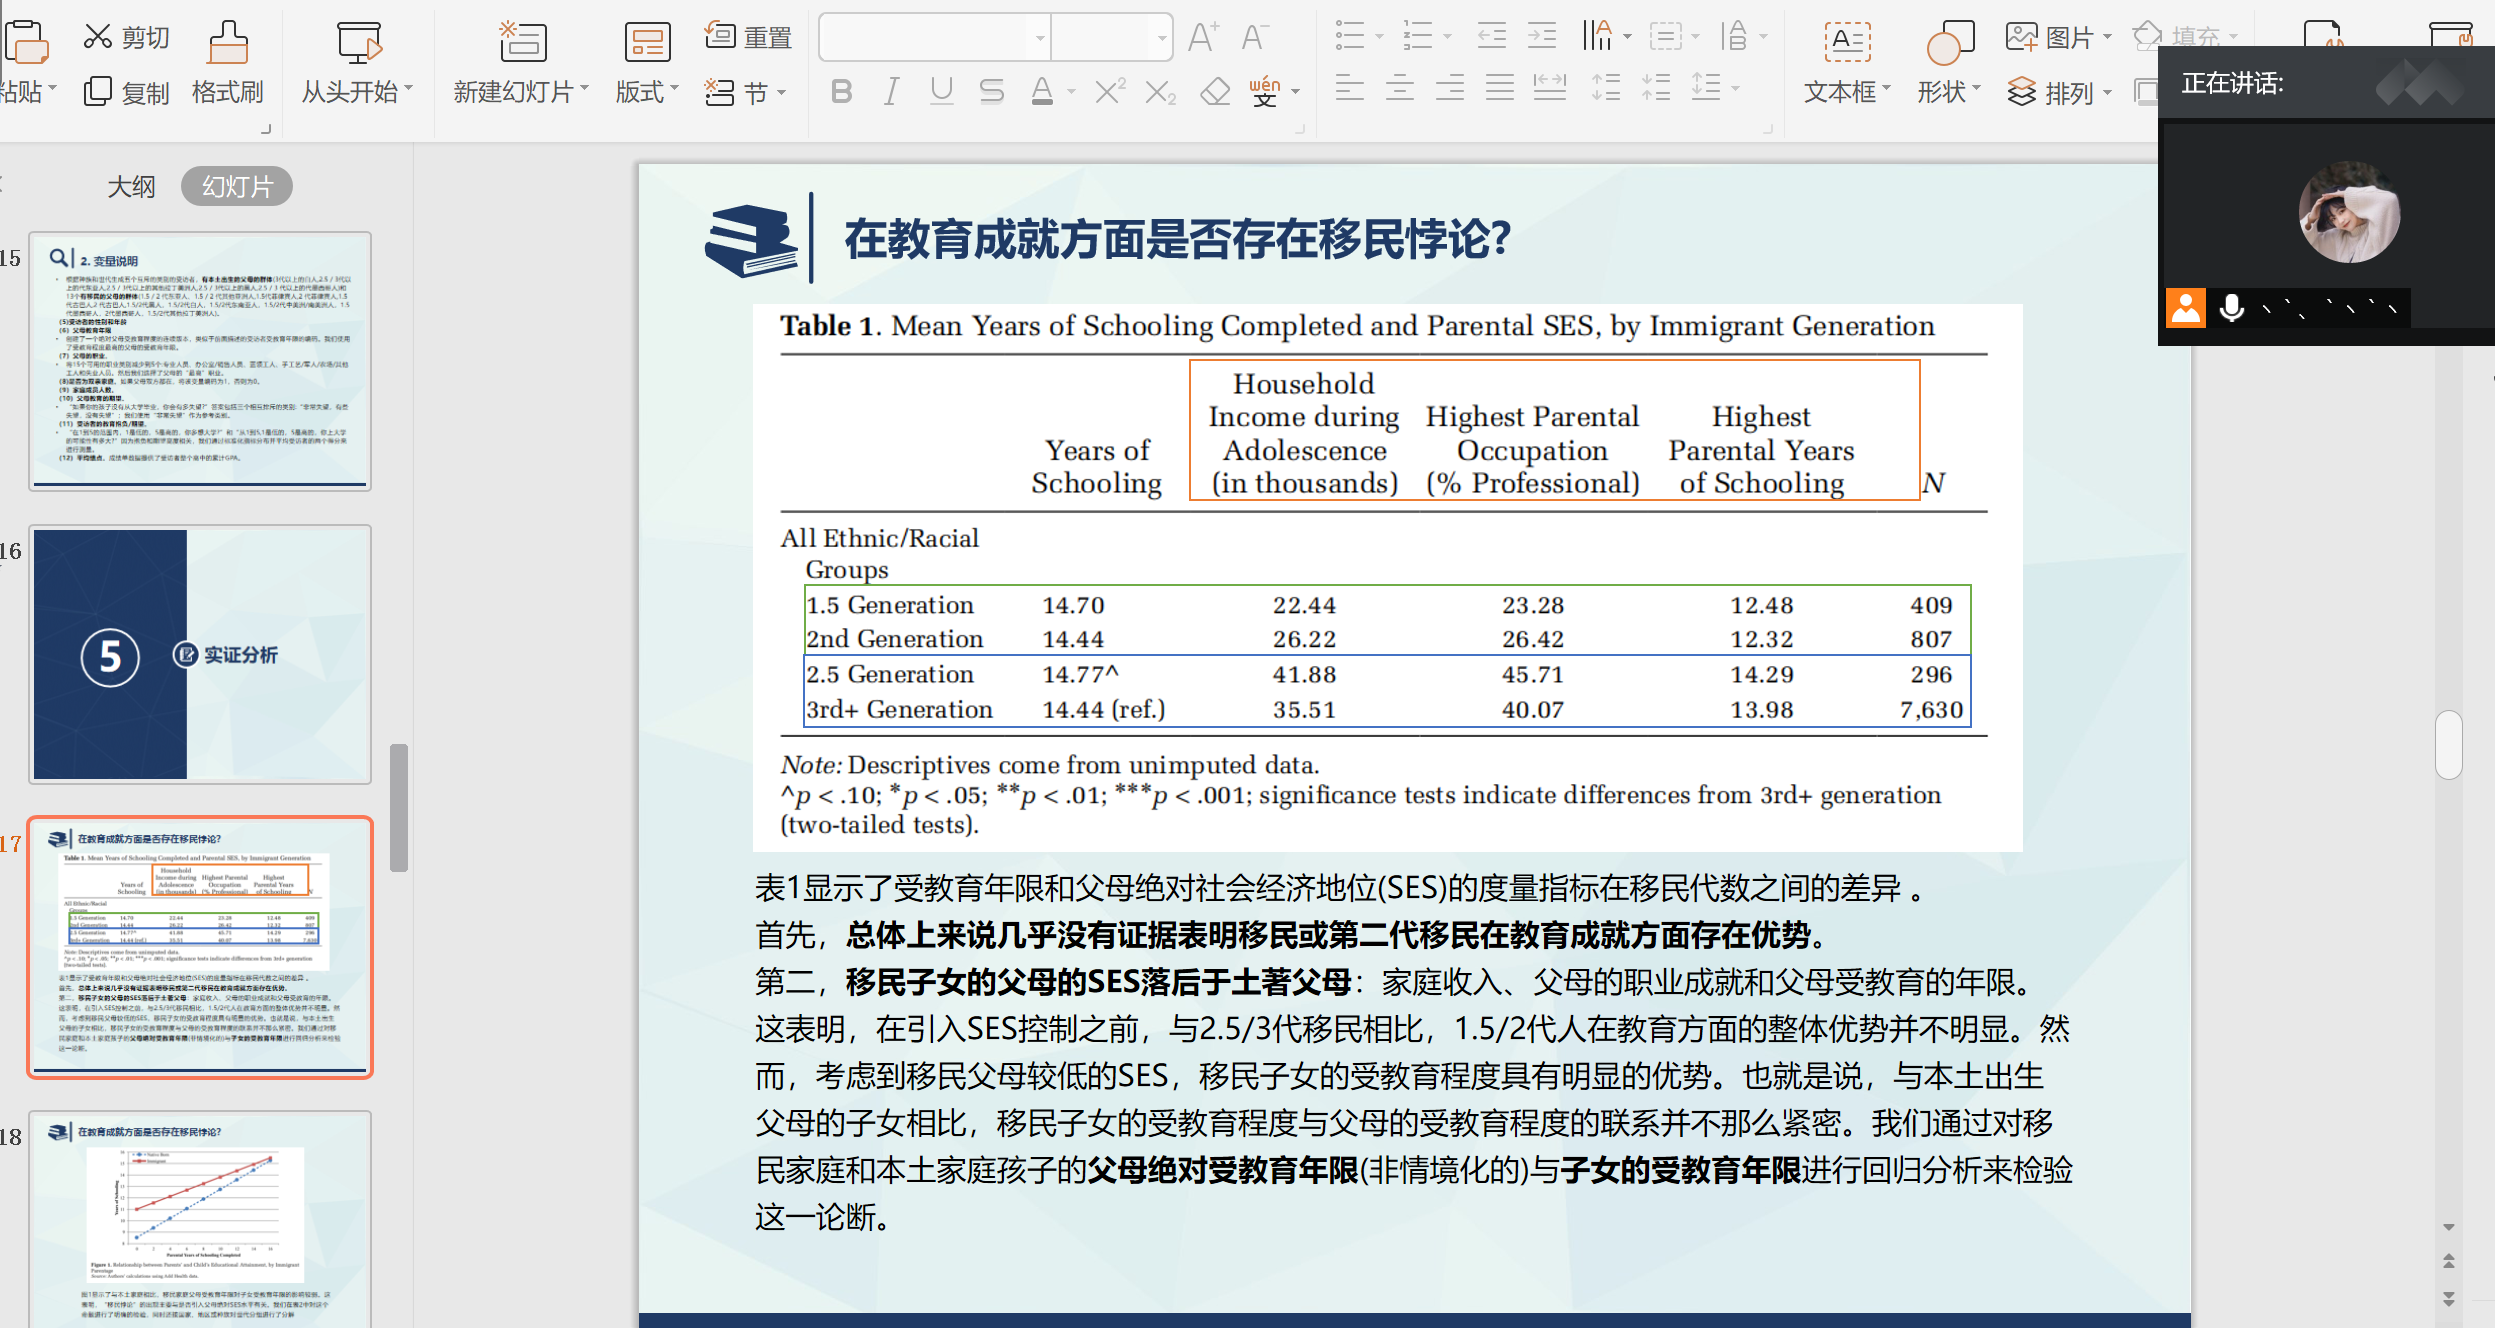
Task: Click the Cut (剪切) scissors icon
Action: pos(98,37)
